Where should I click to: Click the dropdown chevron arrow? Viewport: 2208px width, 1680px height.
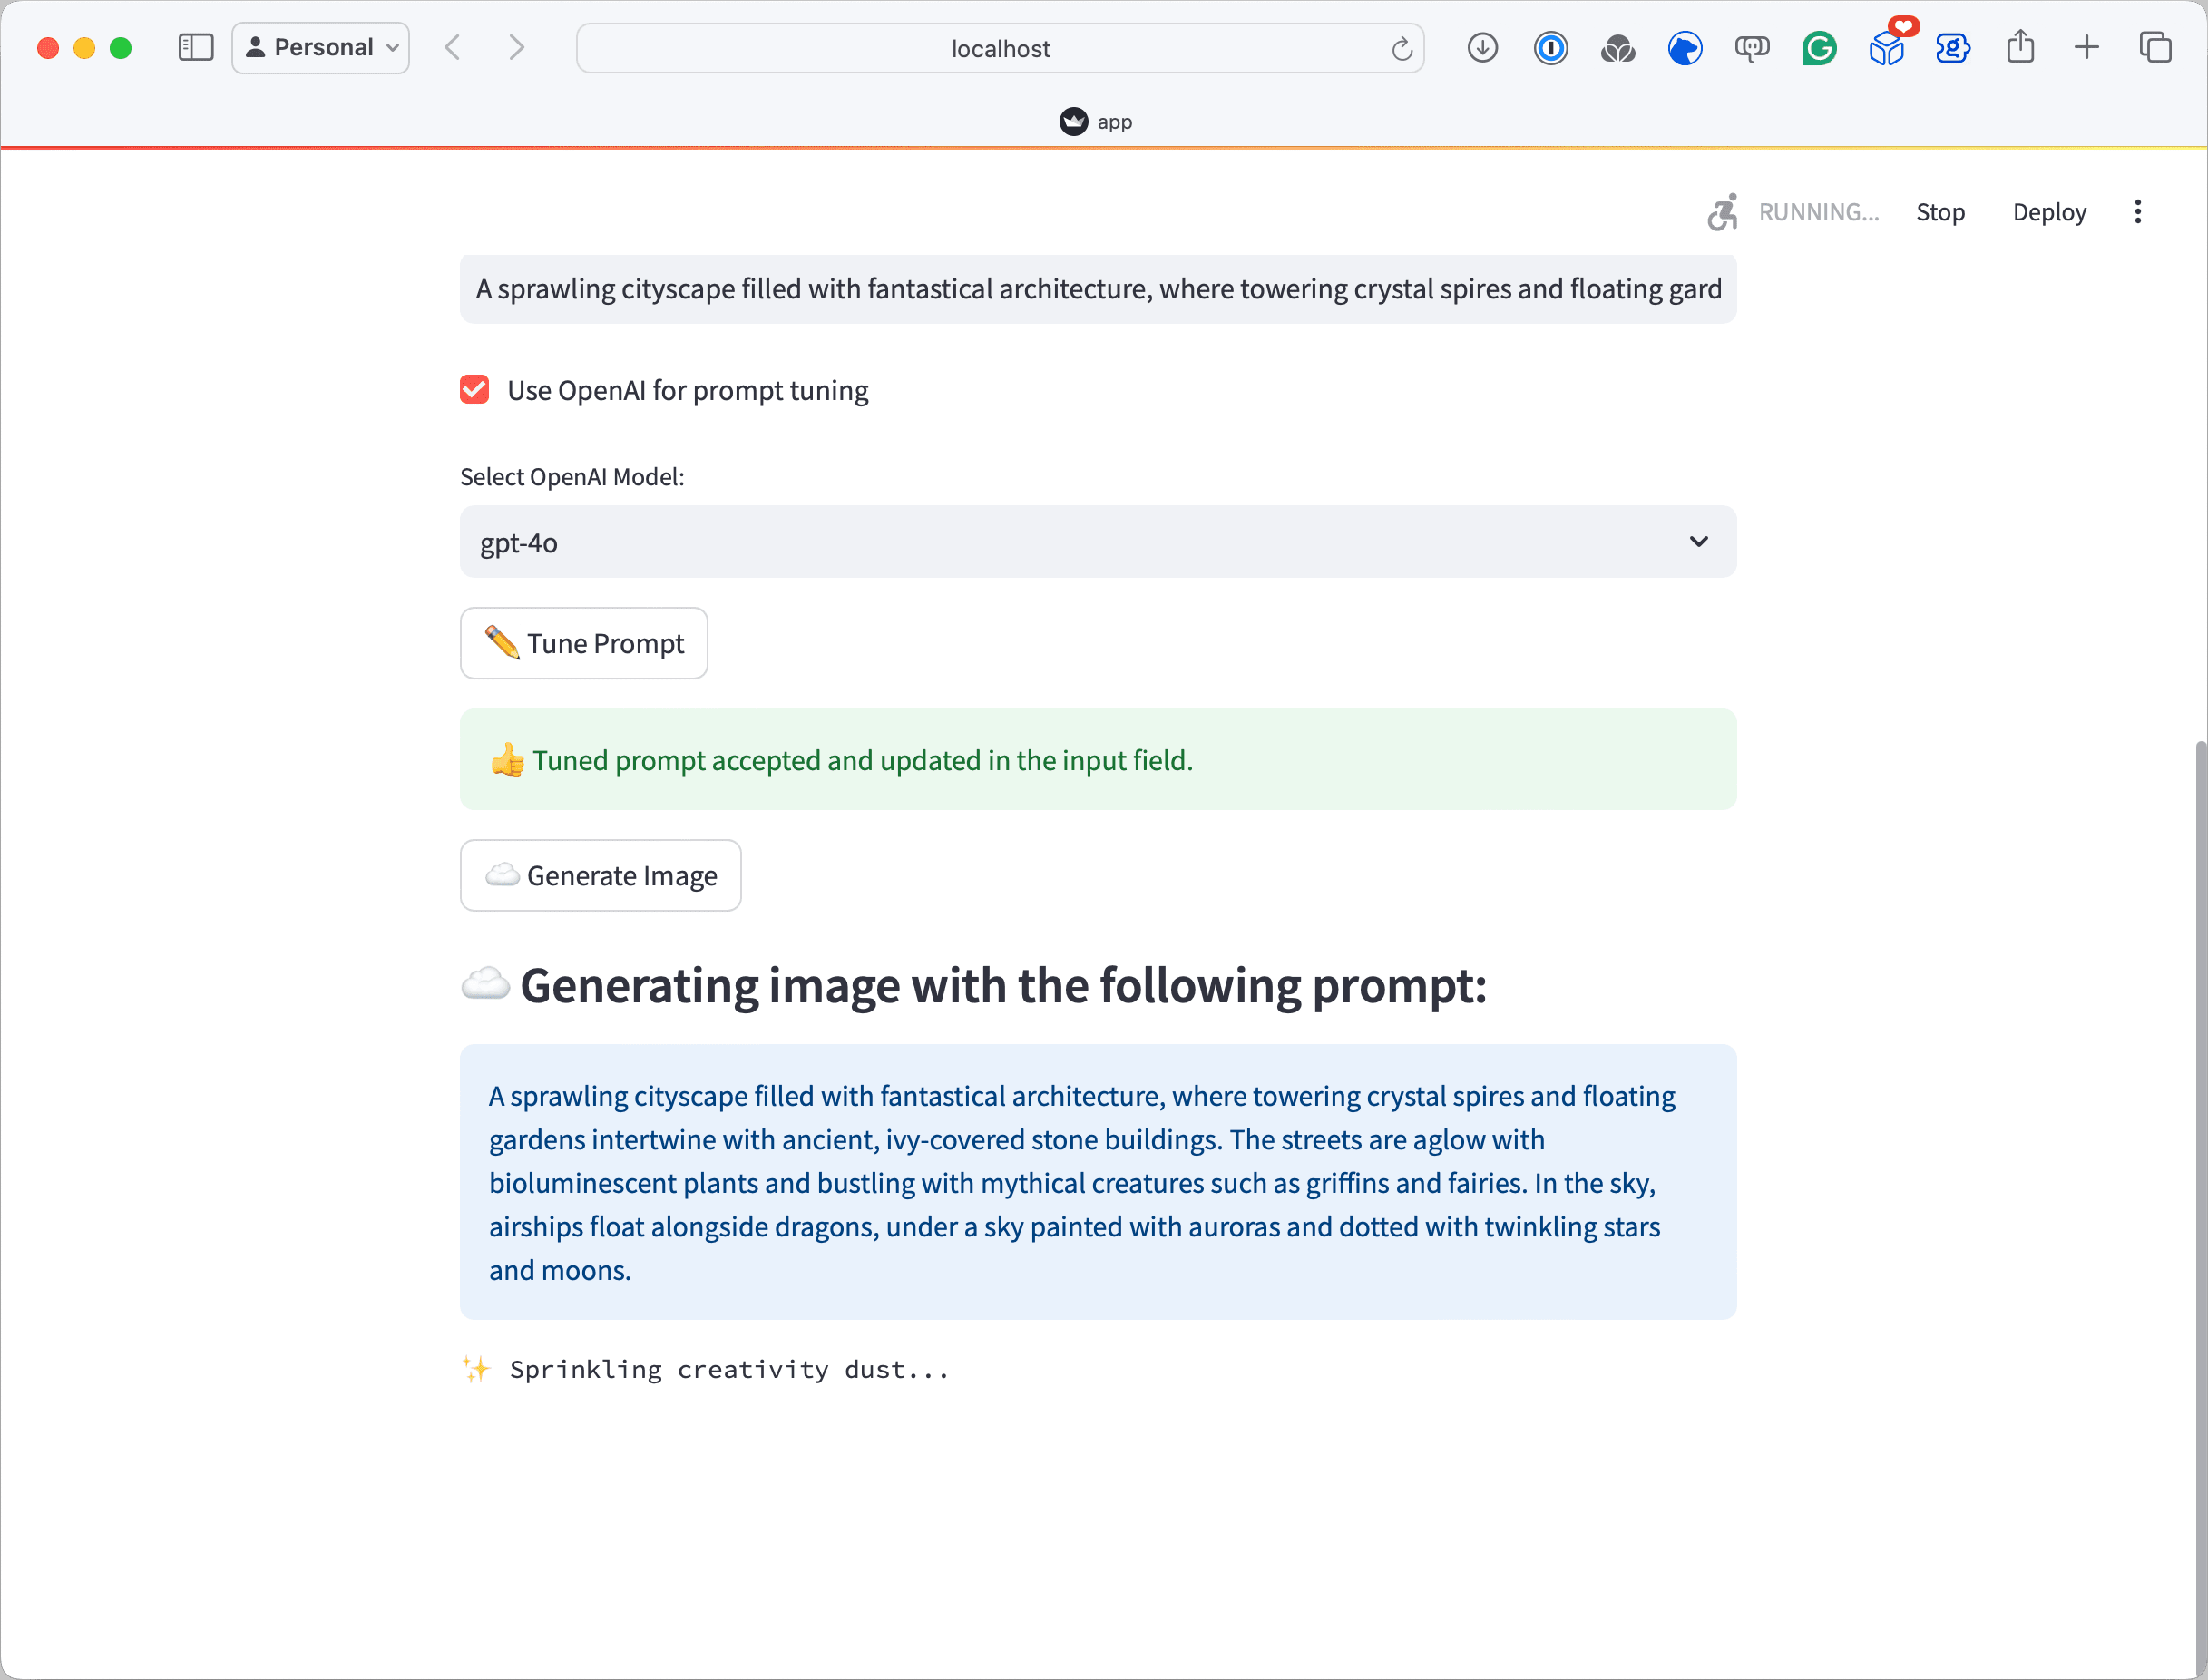(x=1698, y=542)
